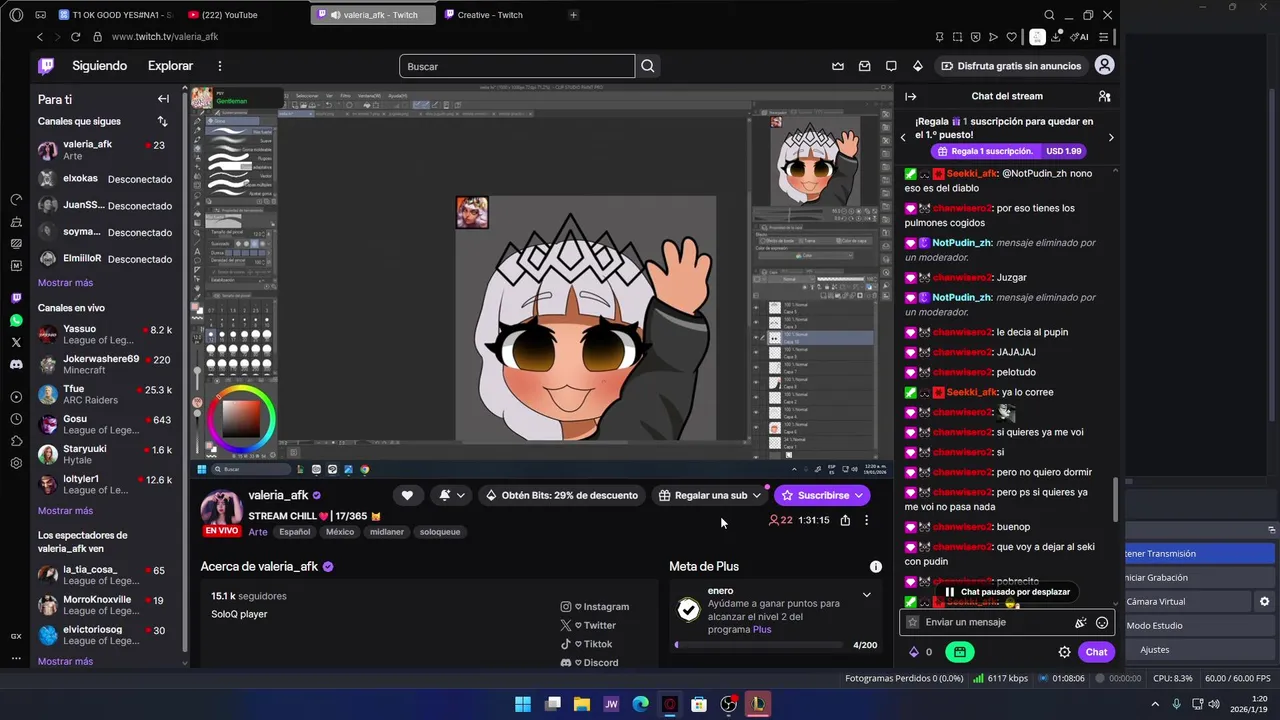Click the heart follow button
Viewport: 1280px width, 720px height.
tap(407, 495)
